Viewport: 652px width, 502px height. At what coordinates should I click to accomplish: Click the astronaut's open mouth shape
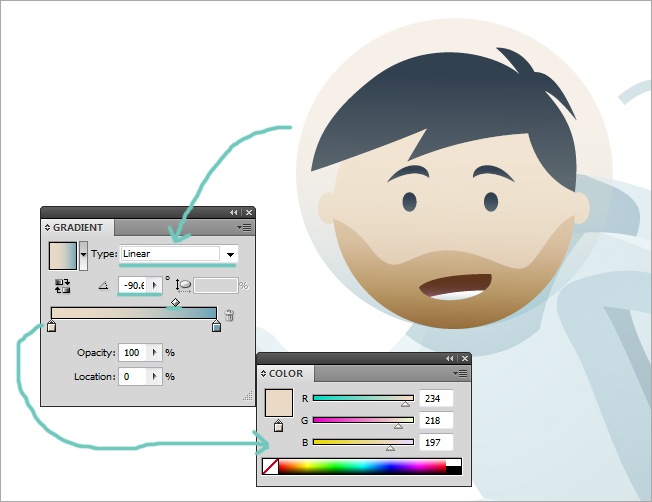coord(456,286)
